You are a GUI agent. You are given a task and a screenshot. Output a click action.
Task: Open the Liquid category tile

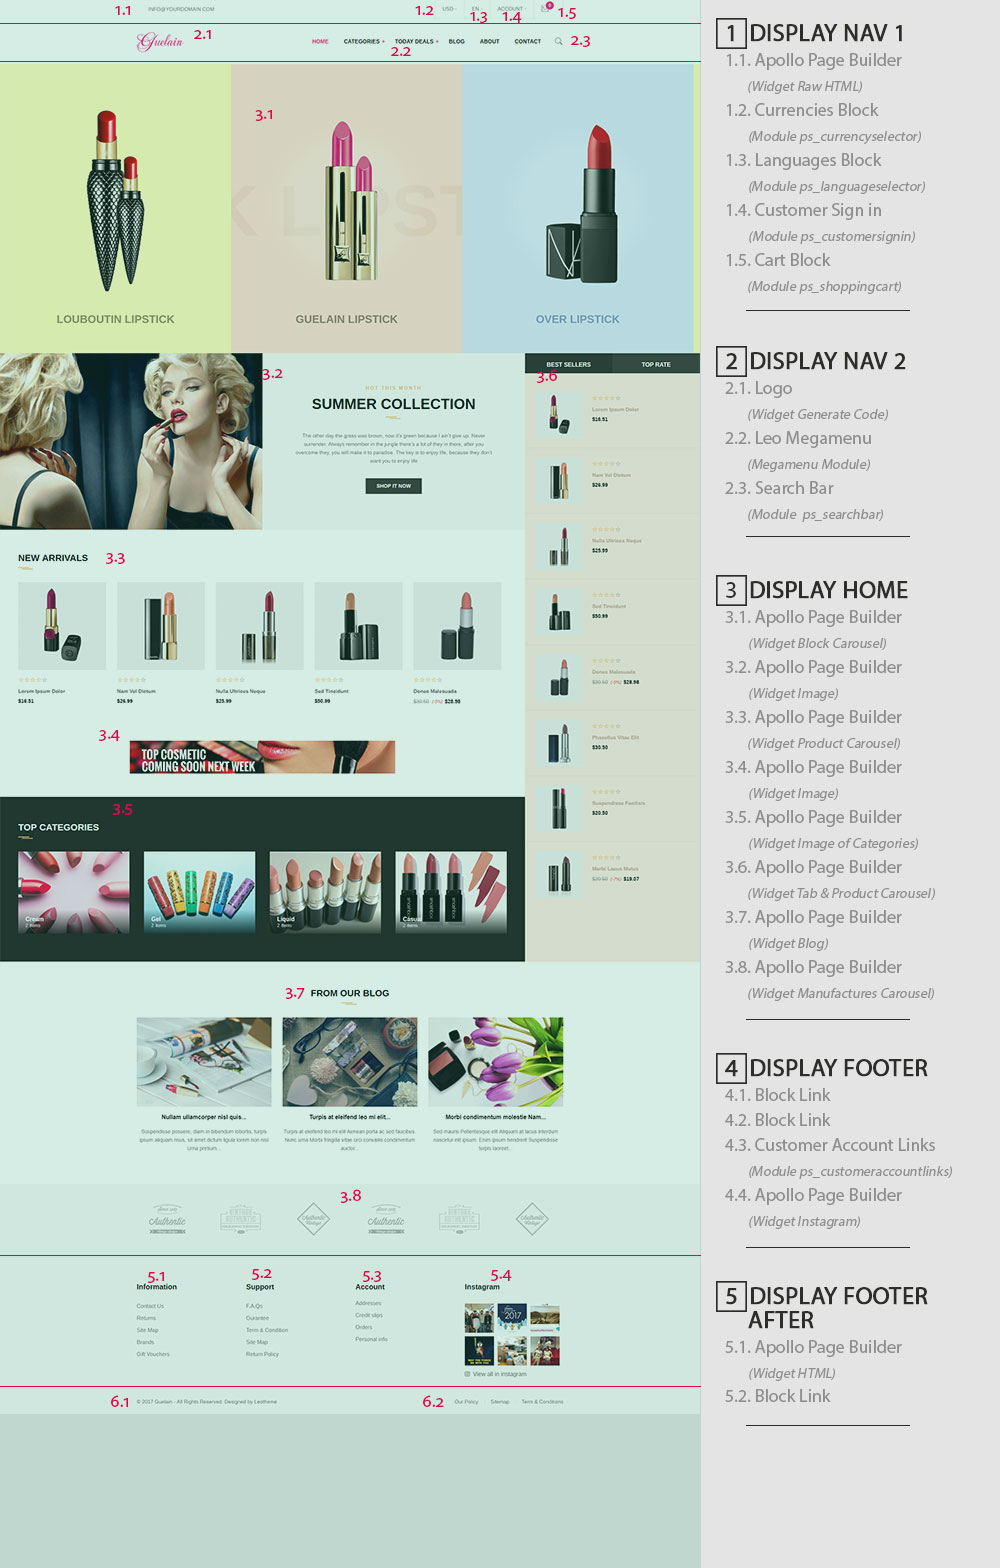pos(325,892)
